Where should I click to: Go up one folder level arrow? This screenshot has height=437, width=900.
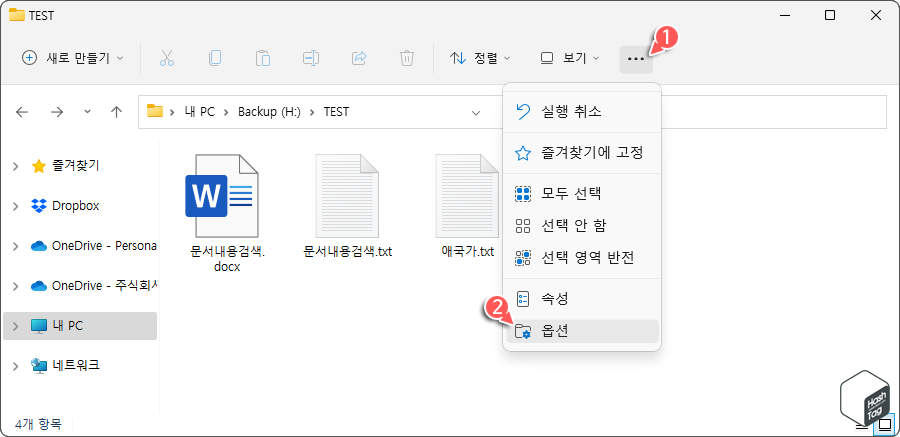pyautogui.click(x=117, y=112)
